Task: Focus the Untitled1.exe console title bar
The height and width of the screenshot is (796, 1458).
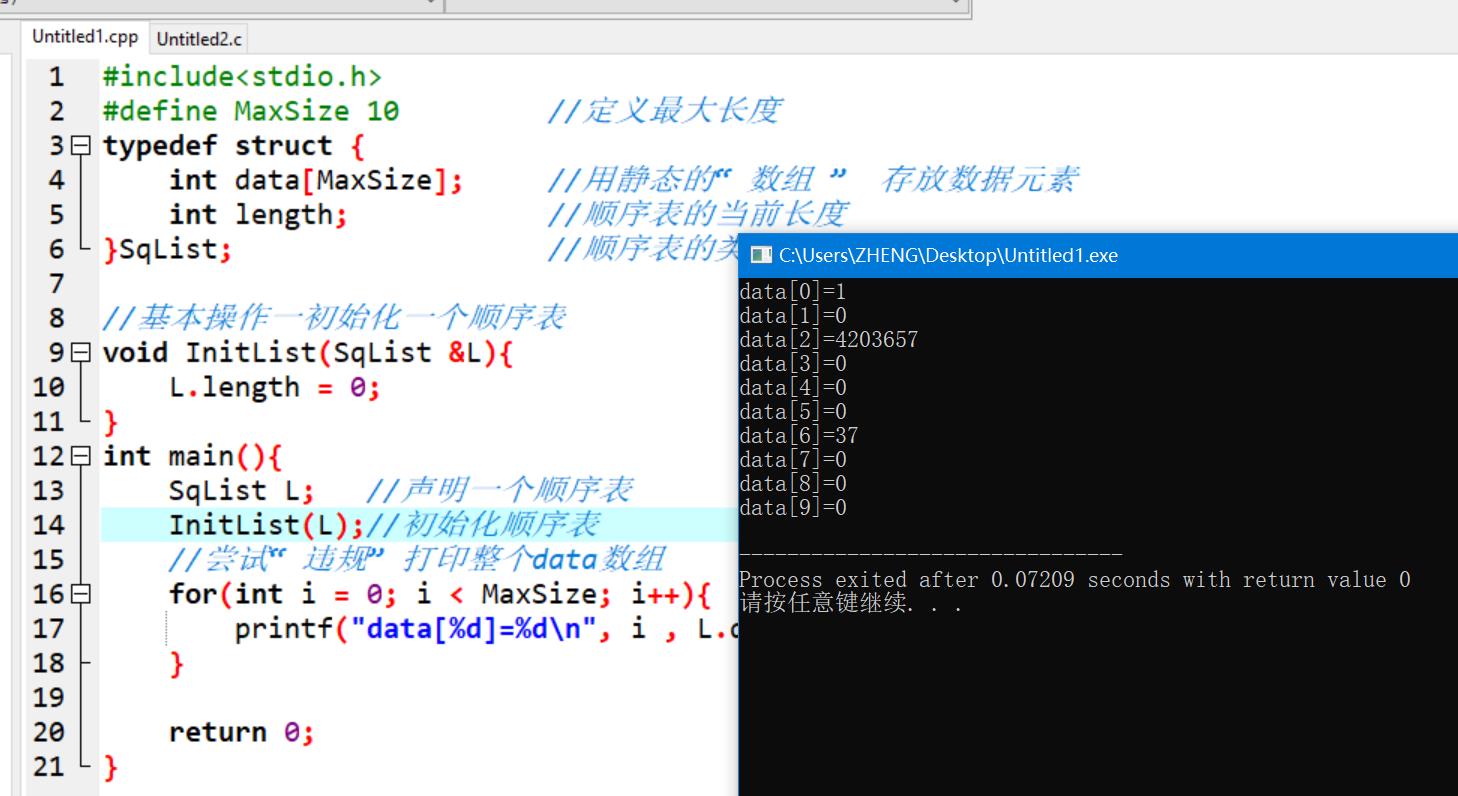Action: click(1098, 255)
